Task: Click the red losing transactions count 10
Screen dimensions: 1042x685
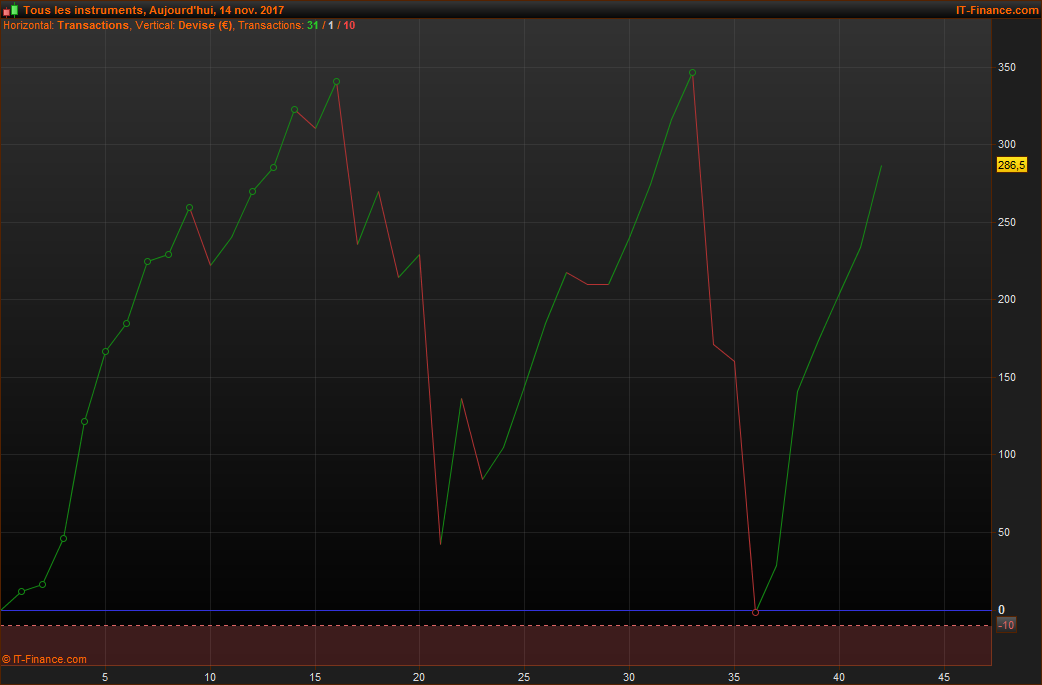Action: pos(349,25)
